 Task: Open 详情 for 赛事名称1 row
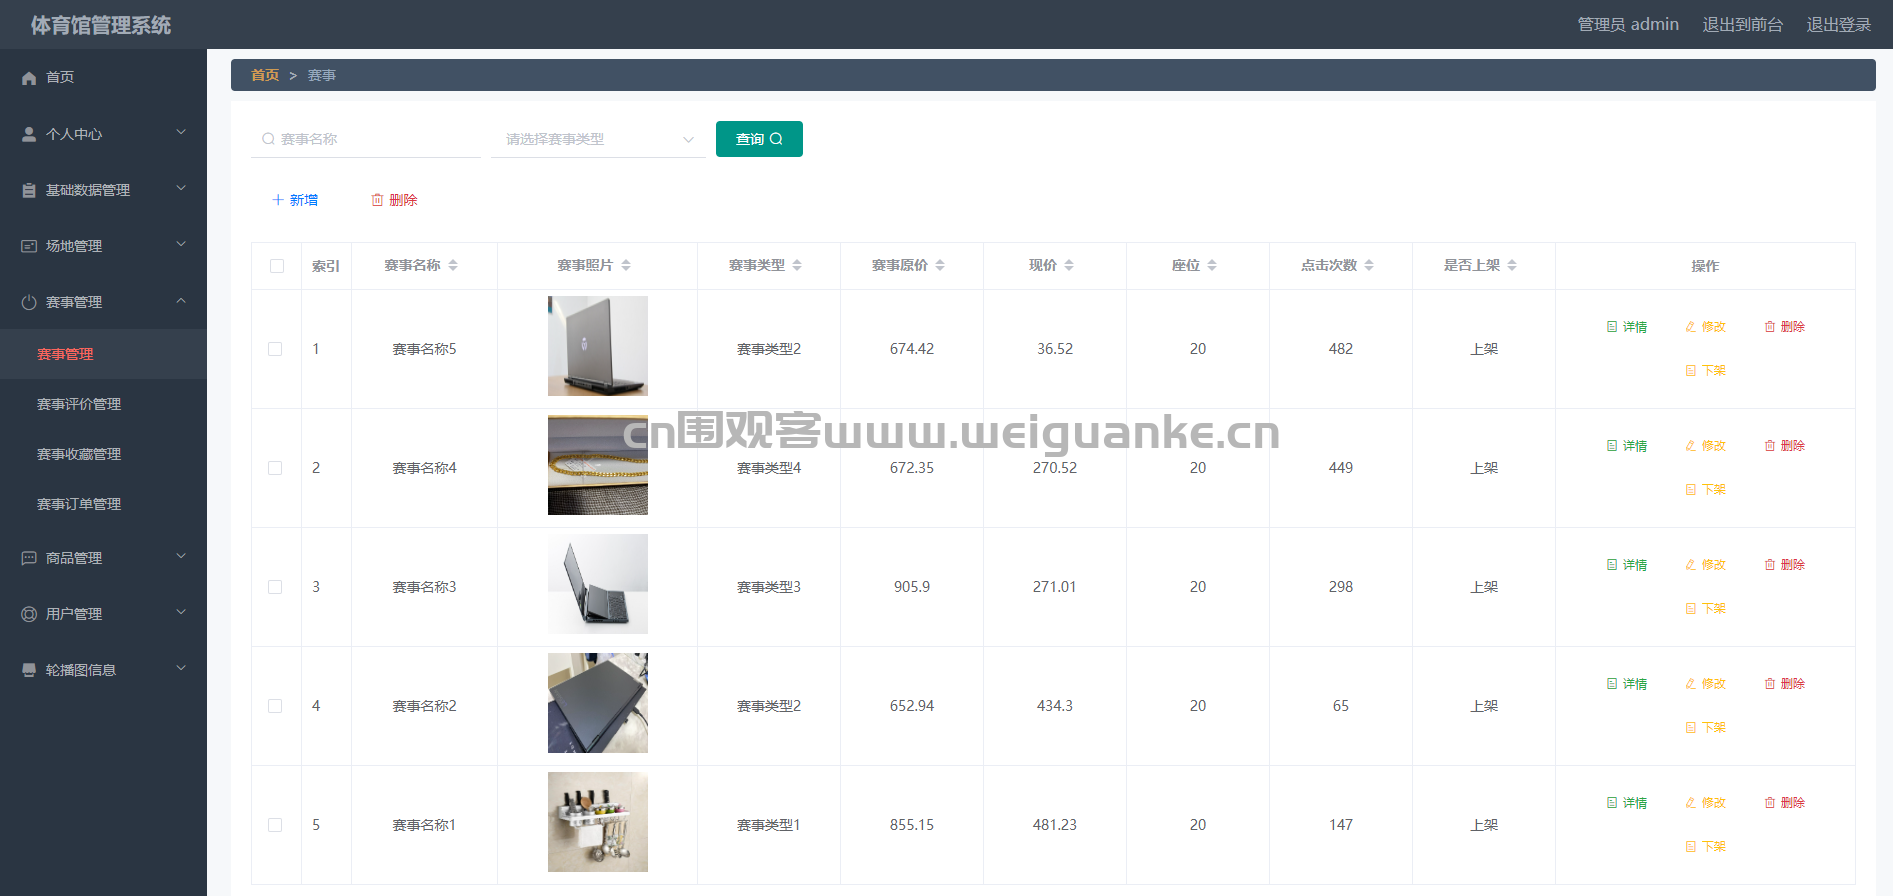click(x=1627, y=803)
